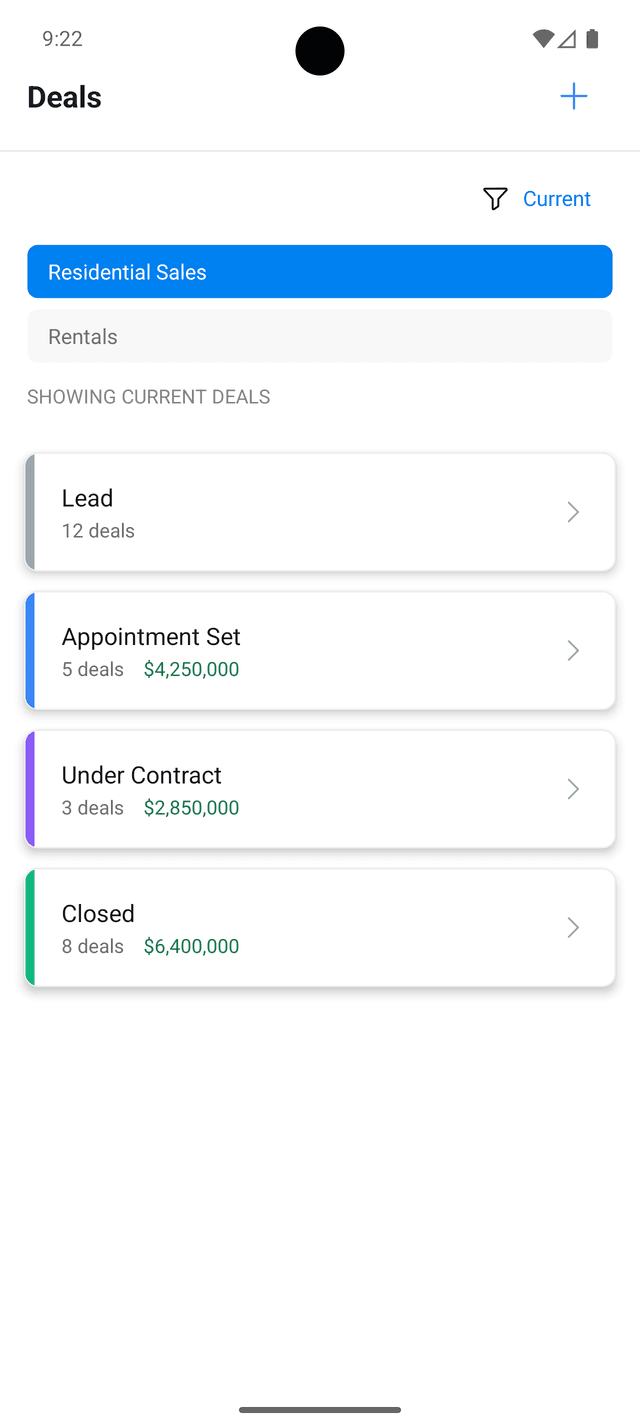Tap the $4,250,000 value on Appointment Set
640x1428 pixels.
click(x=191, y=669)
